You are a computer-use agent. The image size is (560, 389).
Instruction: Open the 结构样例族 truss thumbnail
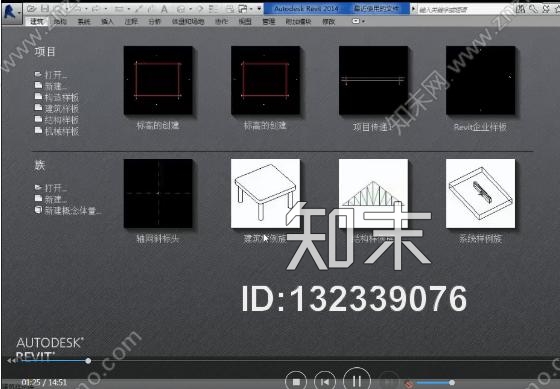[373, 193]
